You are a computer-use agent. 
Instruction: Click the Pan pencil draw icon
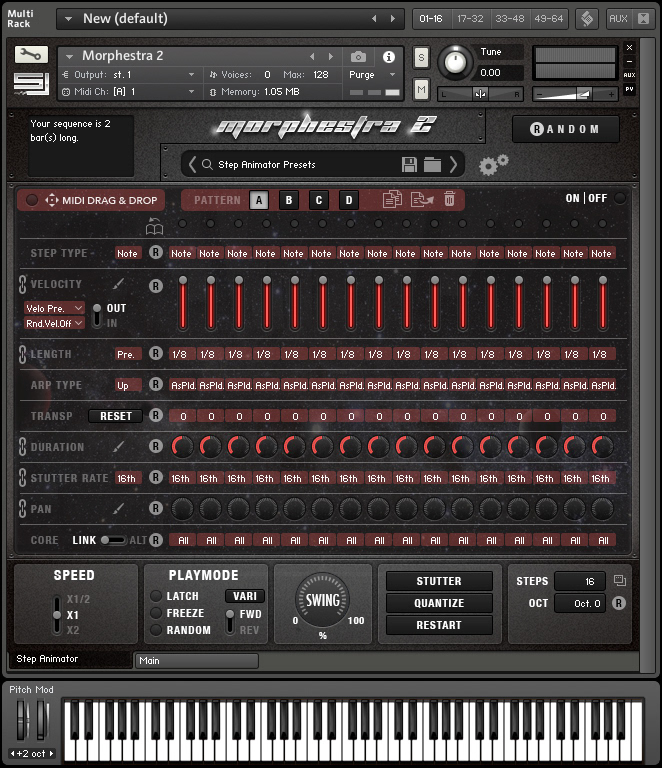118,509
